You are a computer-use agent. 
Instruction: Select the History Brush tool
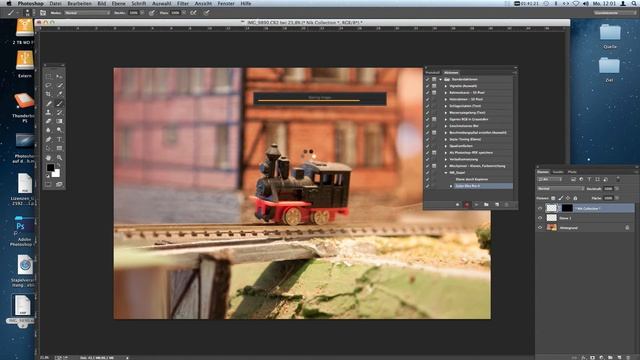point(60,112)
